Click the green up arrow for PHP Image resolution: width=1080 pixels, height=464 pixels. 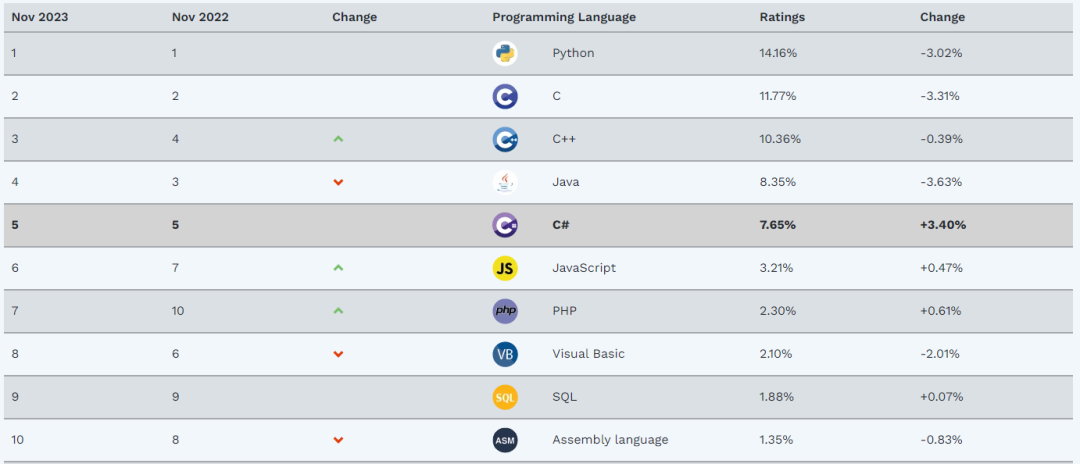(338, 311)
